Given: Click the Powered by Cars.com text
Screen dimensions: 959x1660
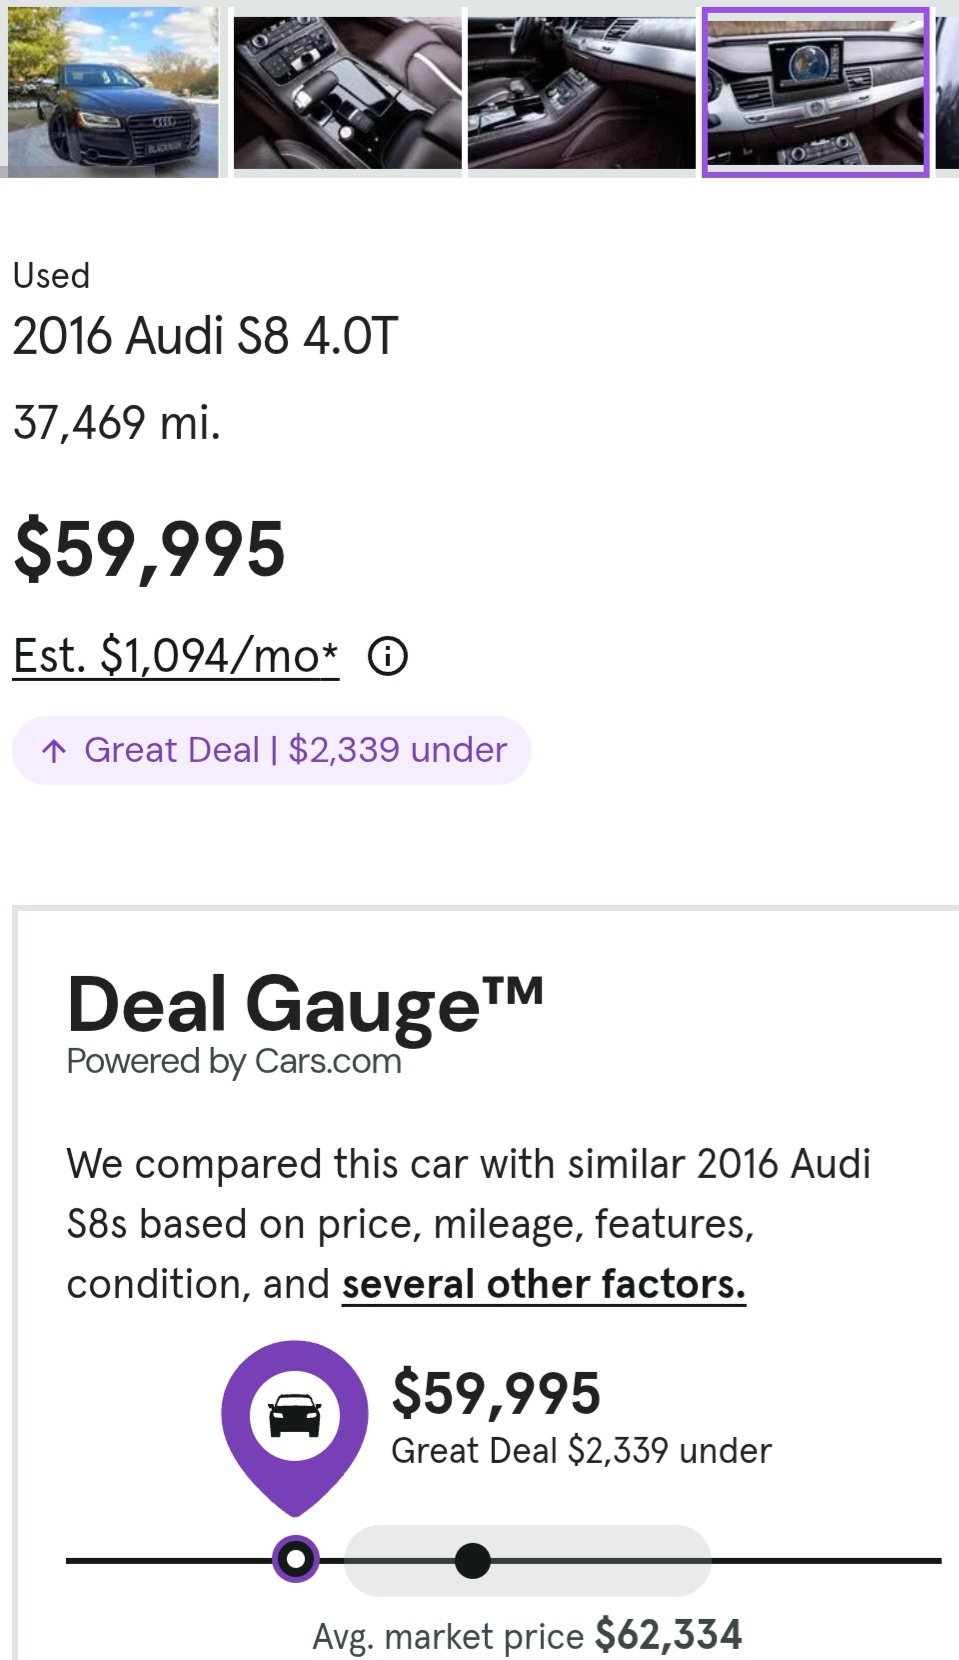Looking at the screenshot, I should [x=234, y=1061].
